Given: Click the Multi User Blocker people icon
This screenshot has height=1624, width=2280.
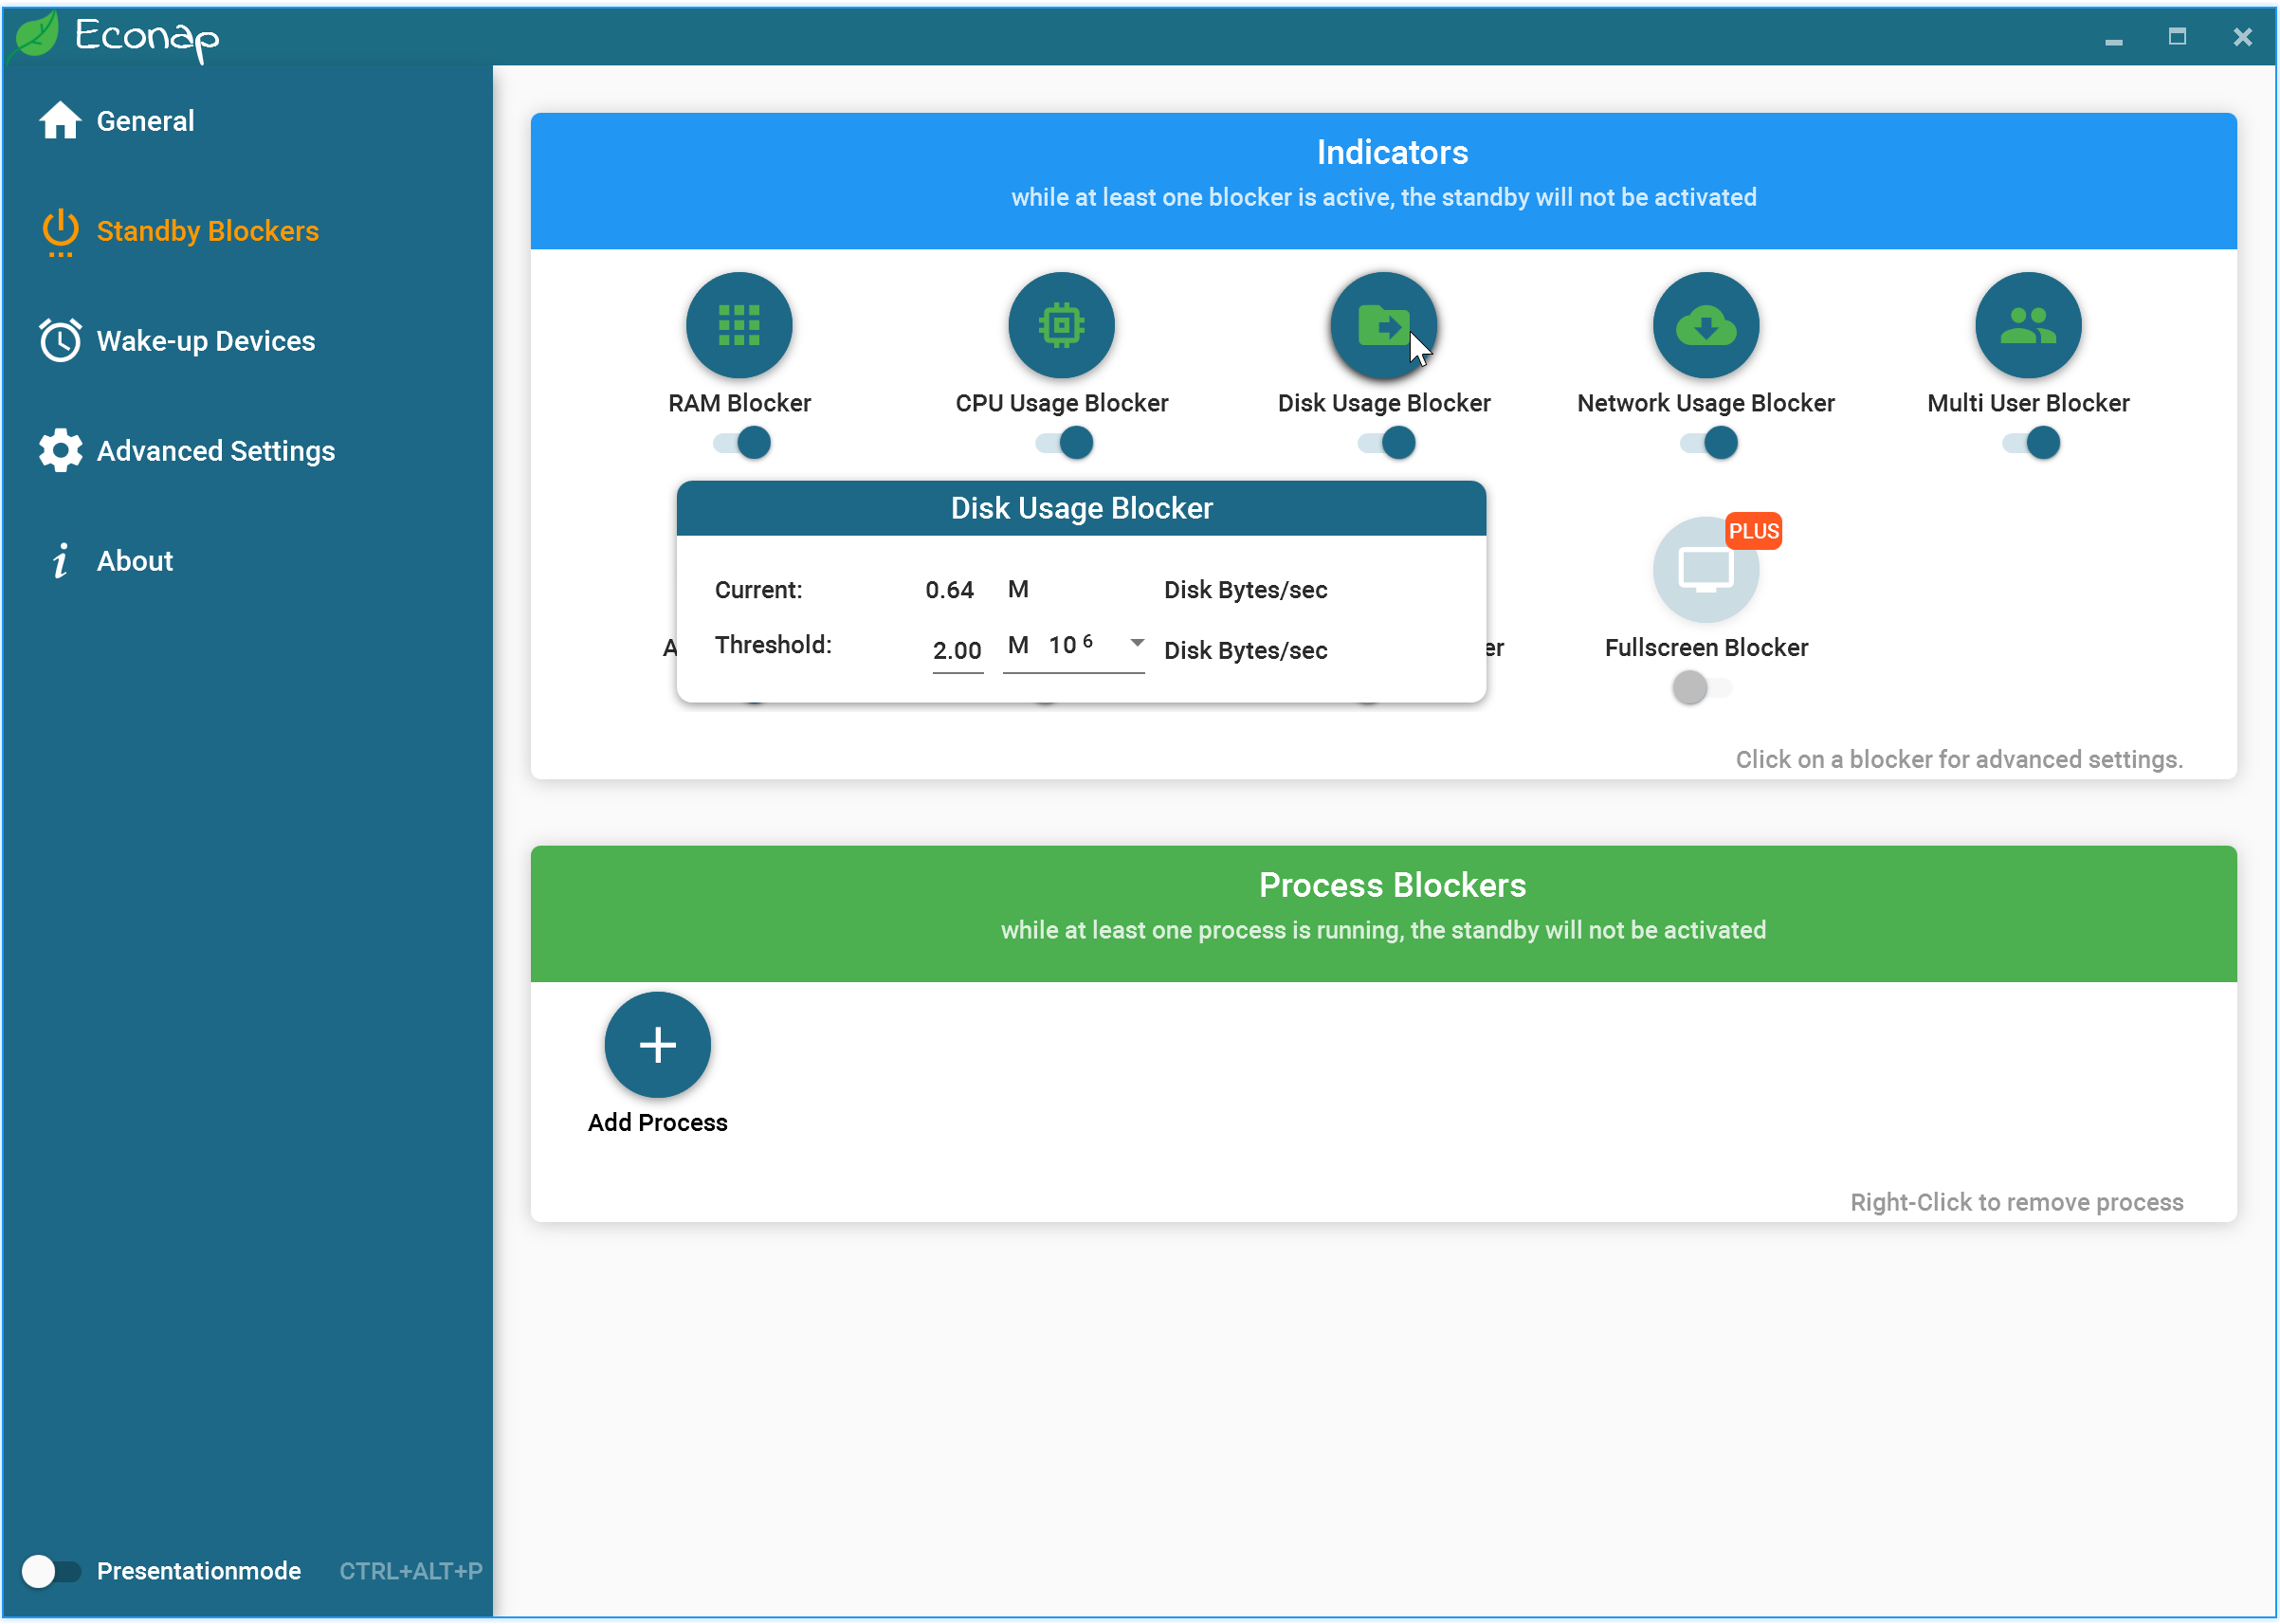Looking at the screenshot, I should [x=2027, y=325].
